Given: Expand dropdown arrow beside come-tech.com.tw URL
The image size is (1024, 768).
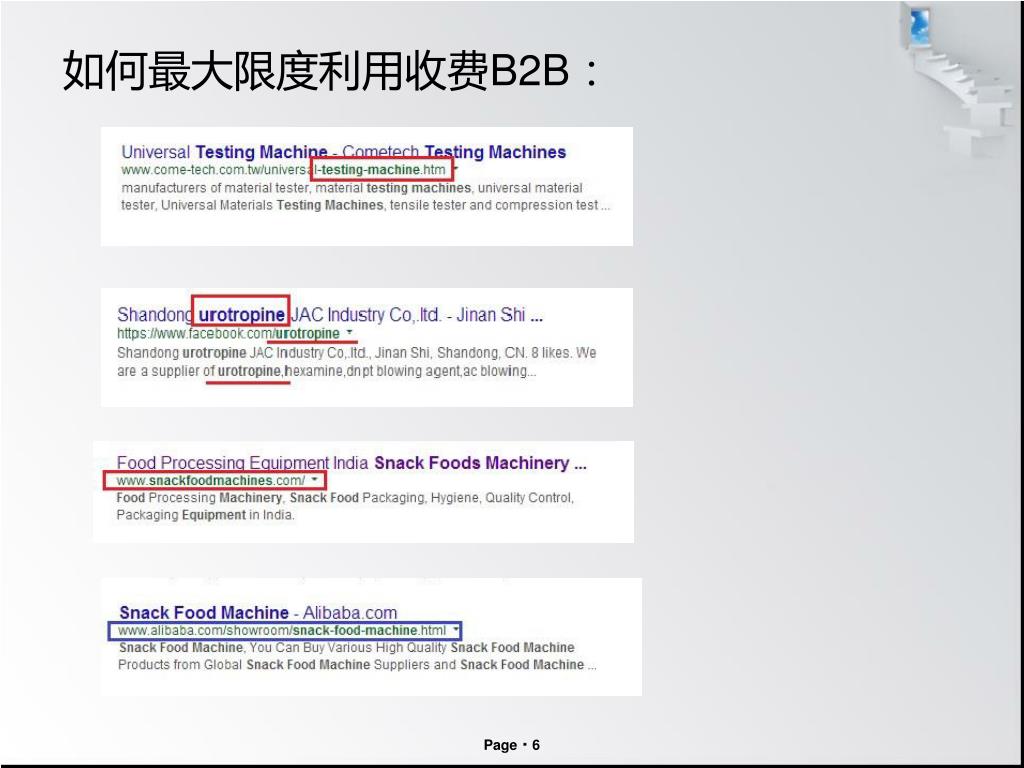Looking at the screenshot, I should pos(455,170).
